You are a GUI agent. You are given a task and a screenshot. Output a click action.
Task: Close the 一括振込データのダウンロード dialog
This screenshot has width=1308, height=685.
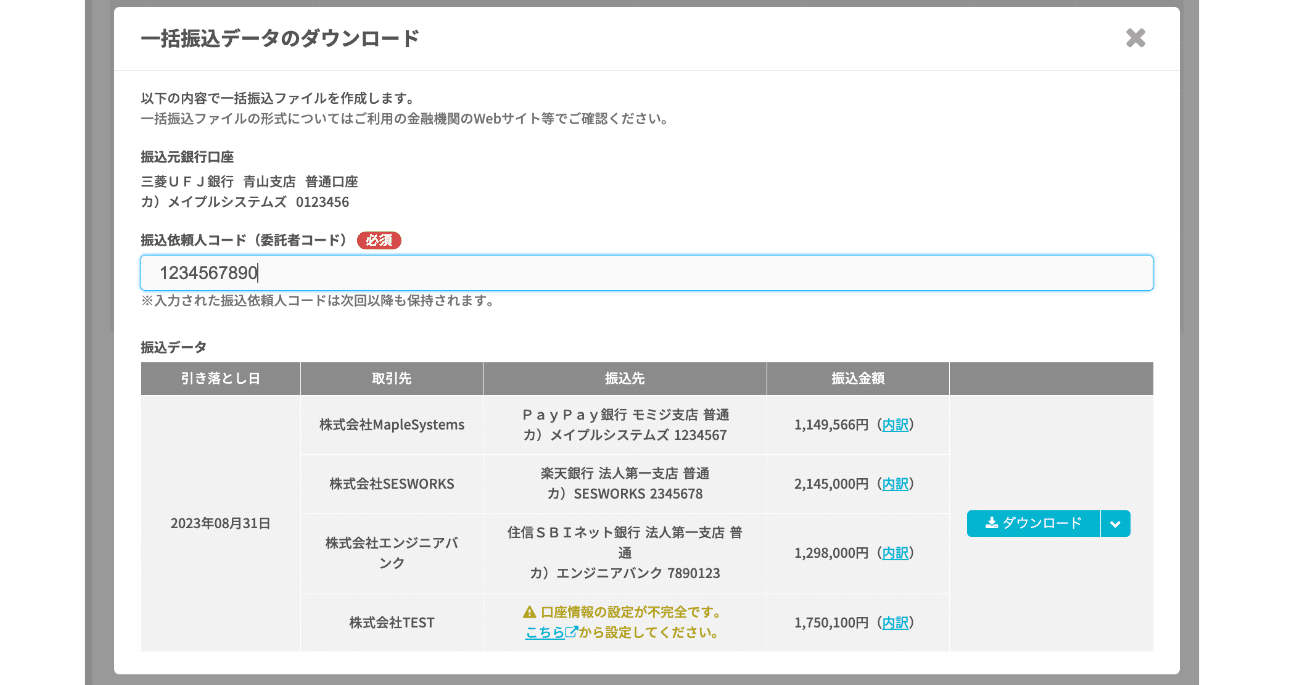click(x=1135, y=38)
